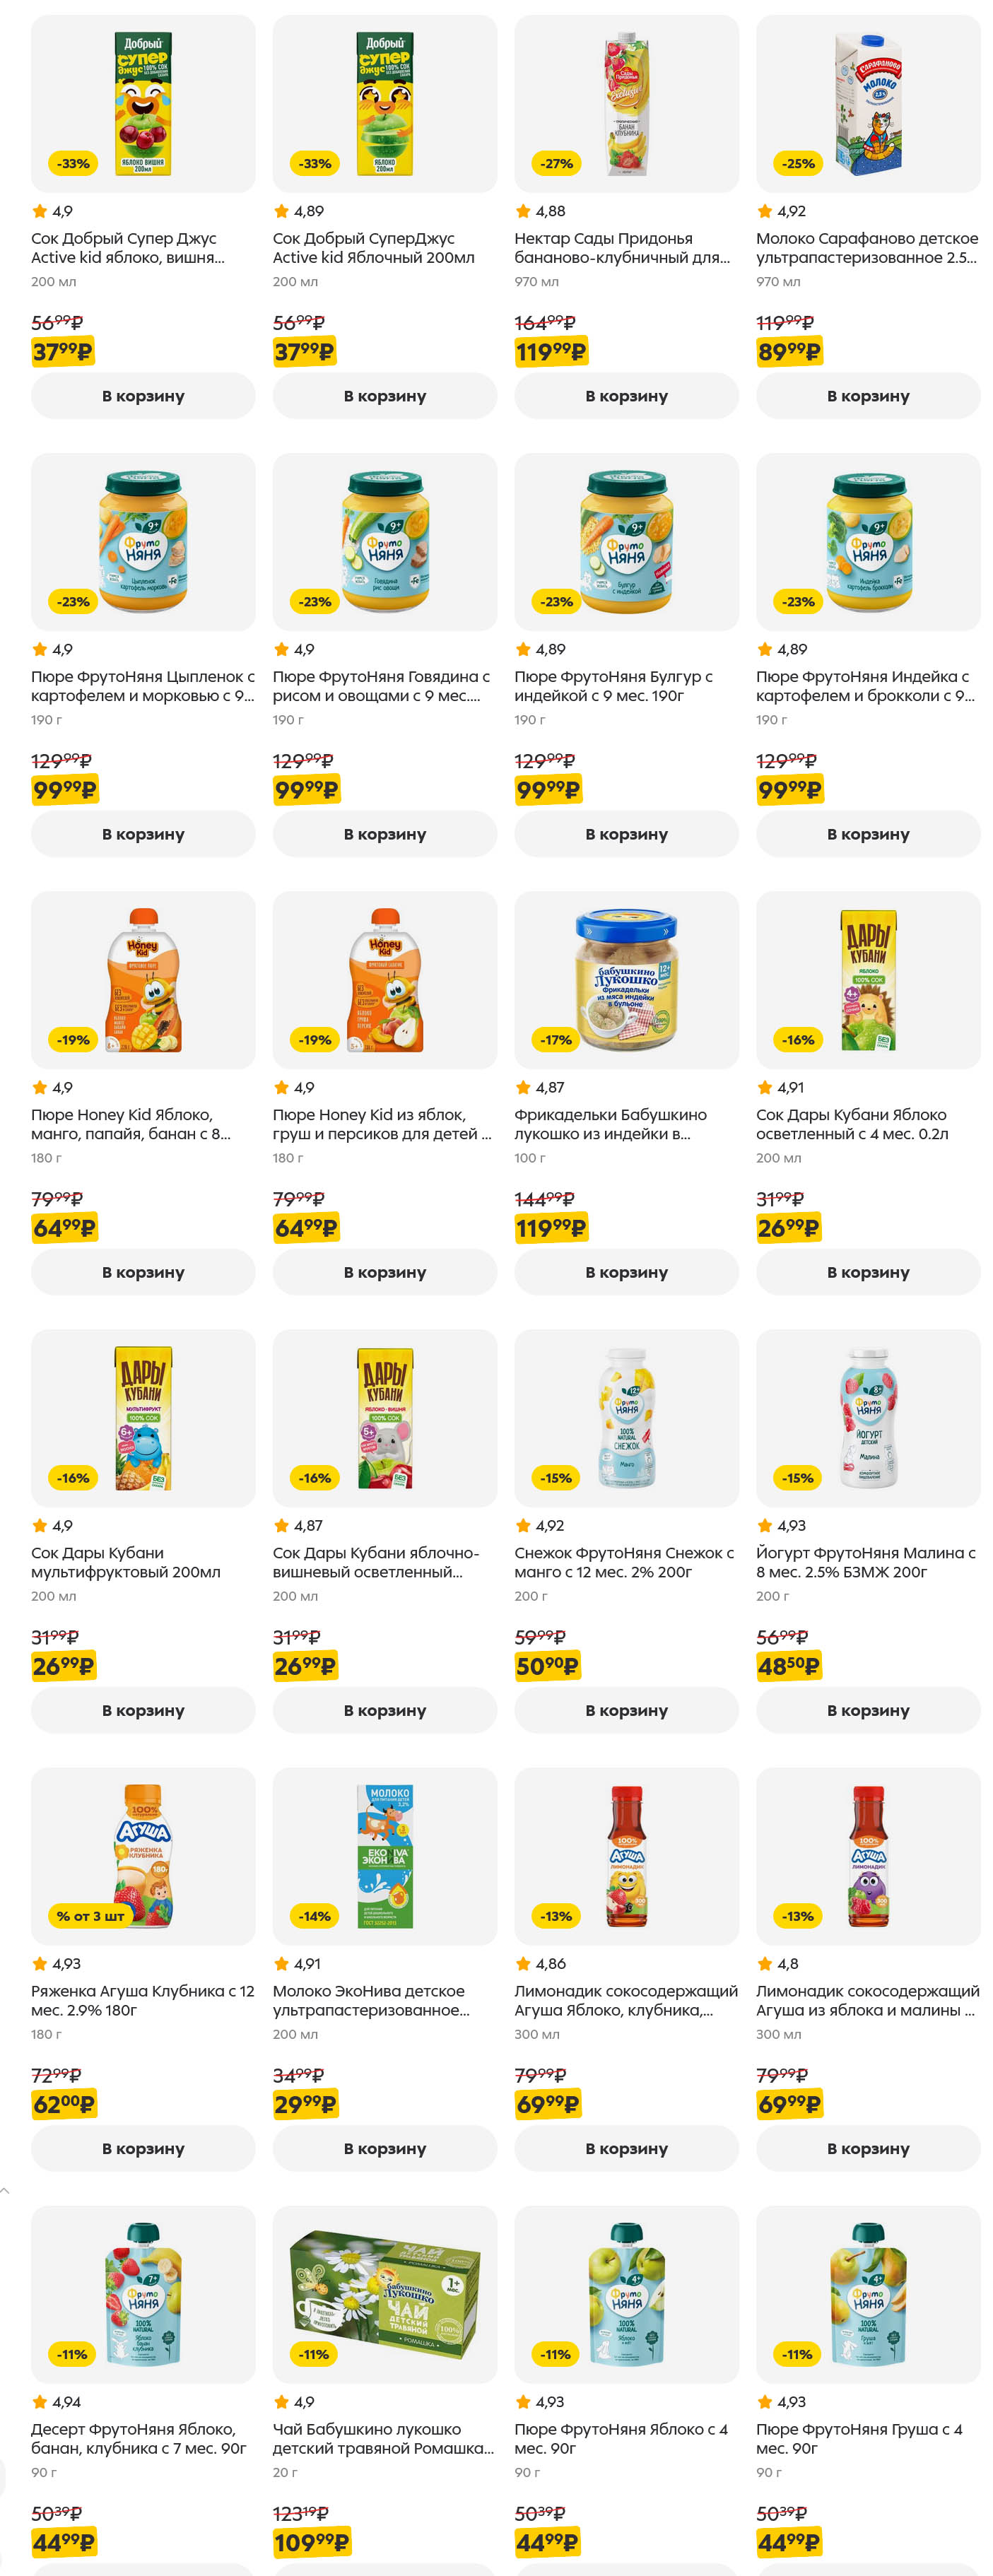Click the -27% badge on Нектар Сады Придонья
The image size is (993, 2576).
coord(557,163)
